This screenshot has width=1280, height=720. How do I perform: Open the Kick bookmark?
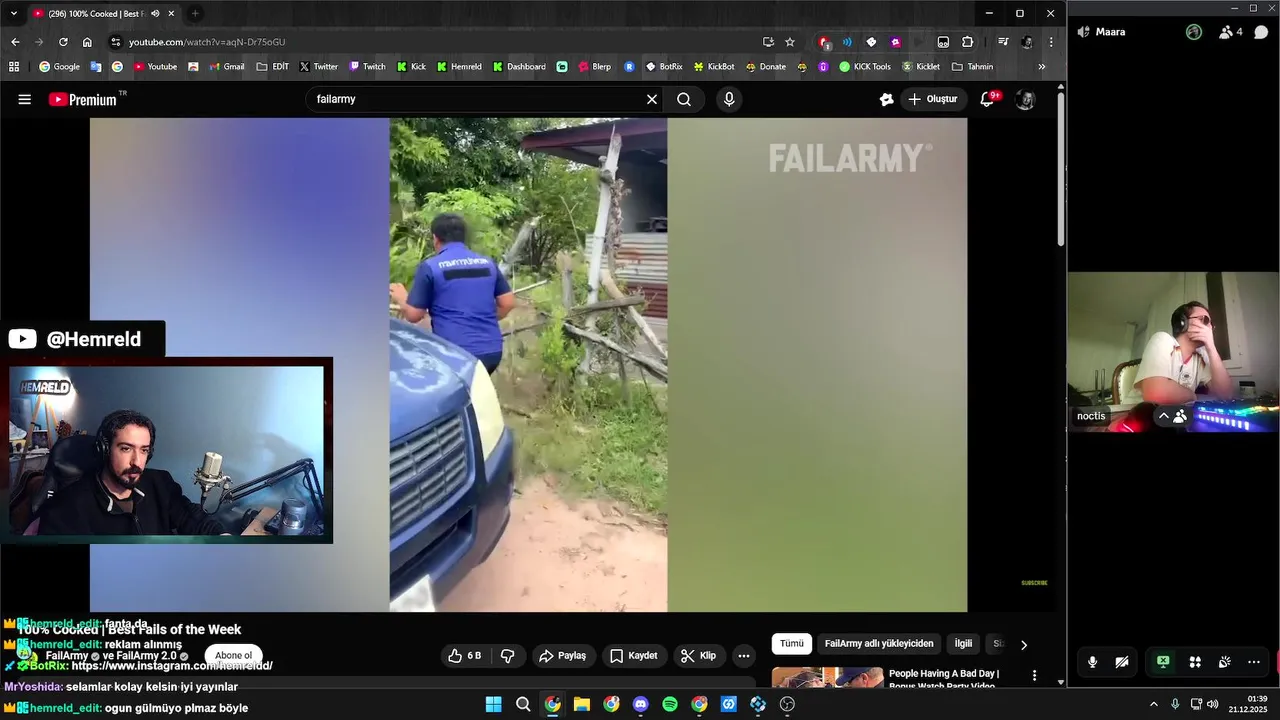[x=411, y=67]
